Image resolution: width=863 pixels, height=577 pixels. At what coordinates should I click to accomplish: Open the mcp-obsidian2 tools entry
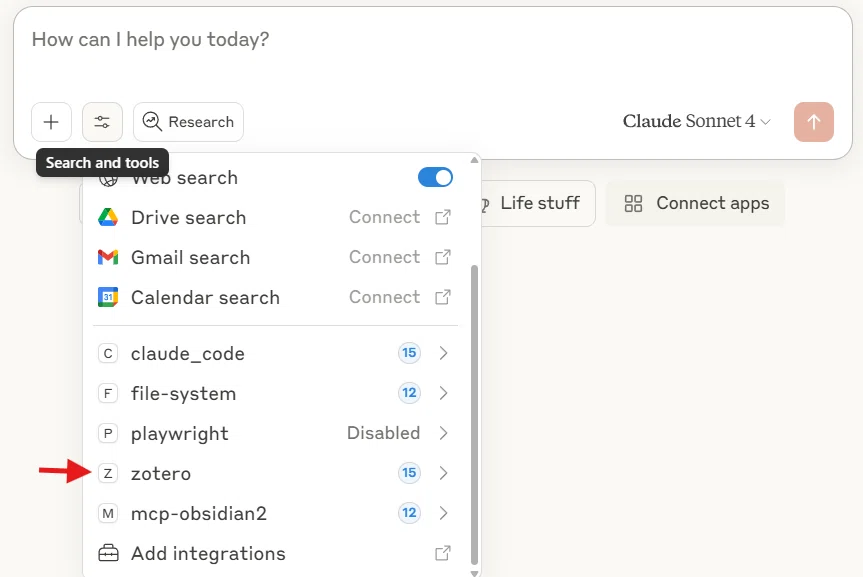tap(275, 513)
